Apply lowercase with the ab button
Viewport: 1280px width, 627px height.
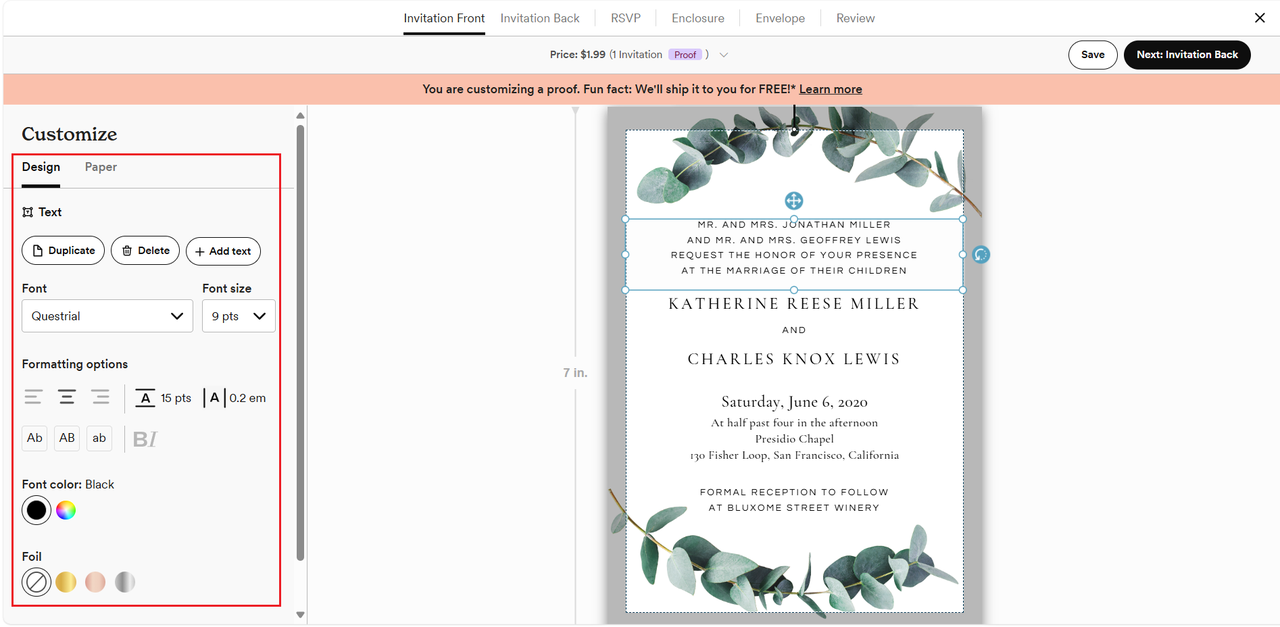point(99,438)
